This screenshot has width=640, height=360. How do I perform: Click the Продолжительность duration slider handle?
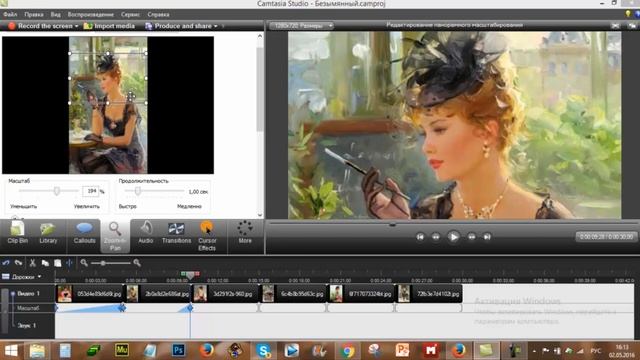(x=138, y=191)
